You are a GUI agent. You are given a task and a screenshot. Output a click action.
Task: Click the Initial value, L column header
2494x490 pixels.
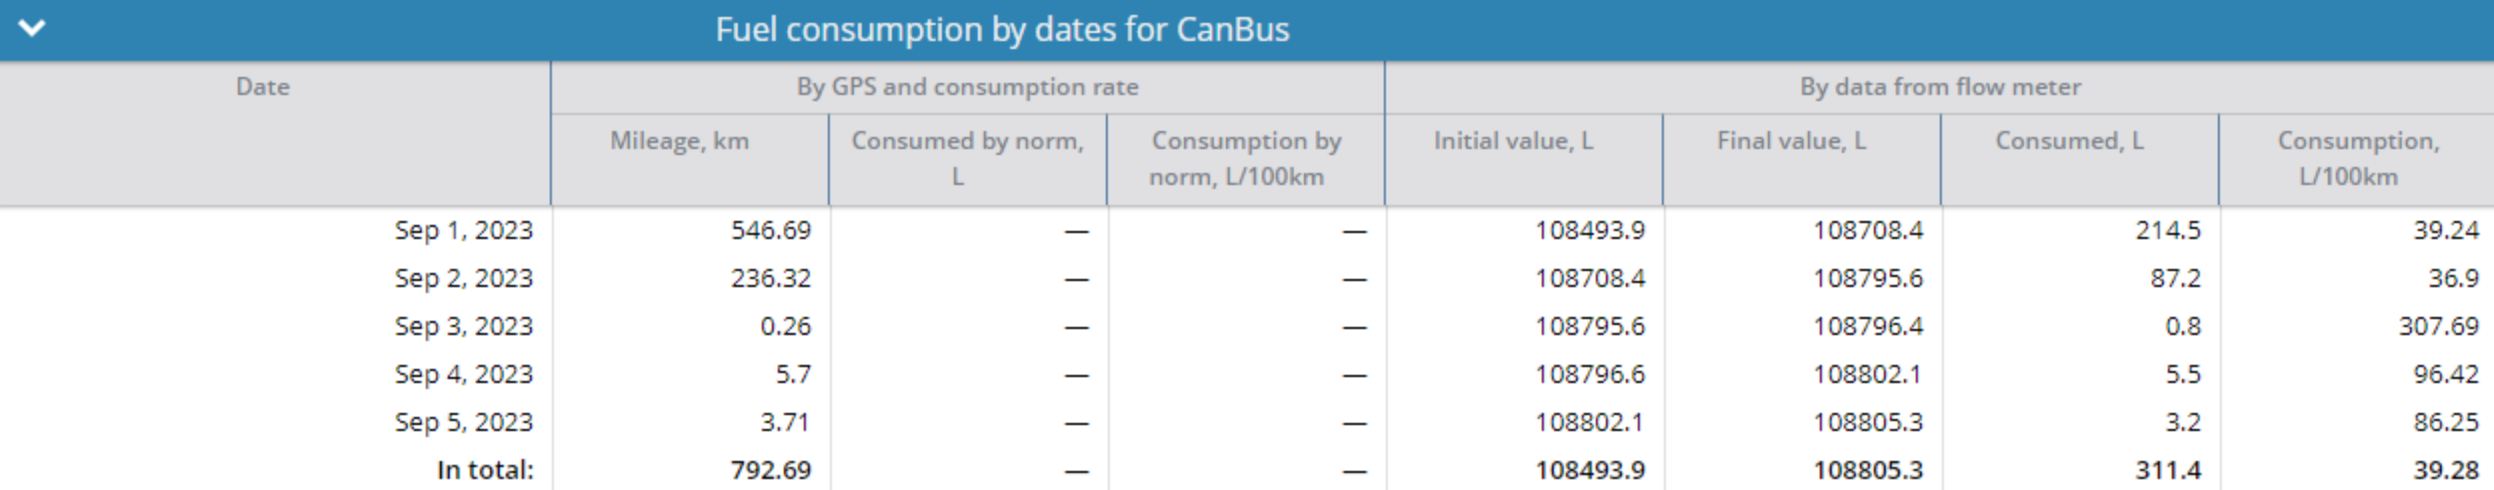(x=1513, y=141)
